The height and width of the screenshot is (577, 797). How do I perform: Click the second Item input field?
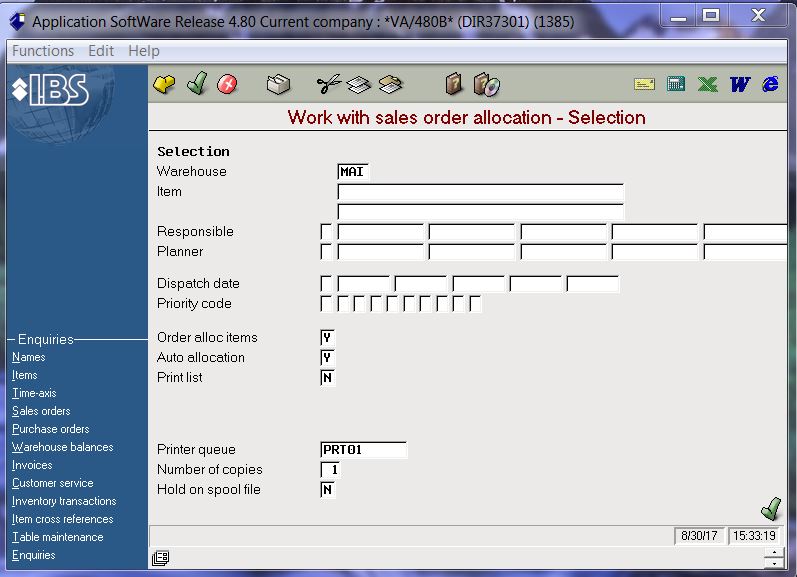point(480,212)
